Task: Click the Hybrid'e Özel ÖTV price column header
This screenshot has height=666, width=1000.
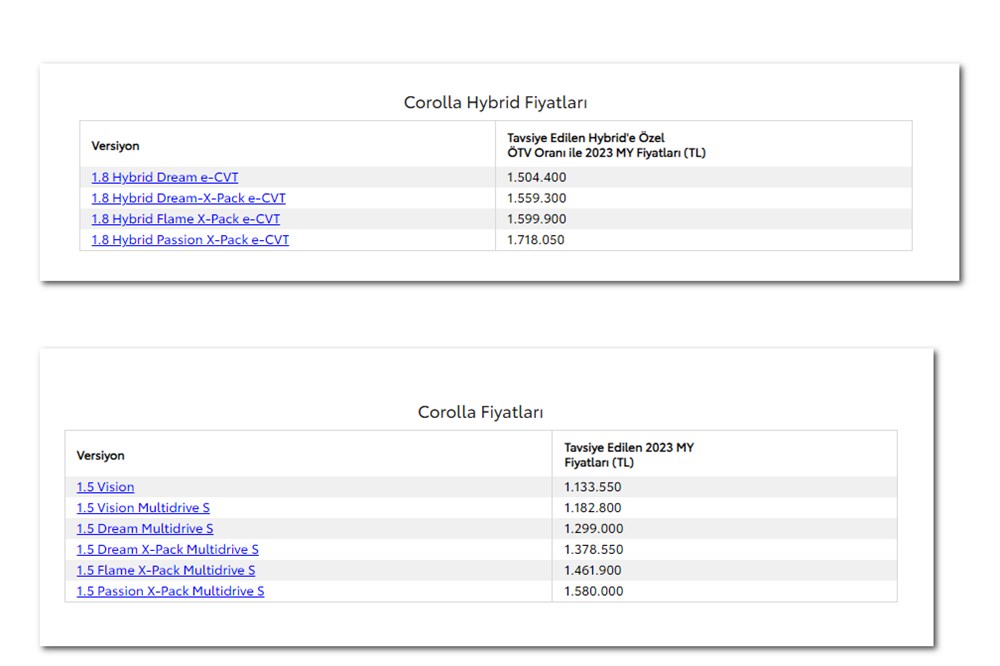Action: (606, 145)
